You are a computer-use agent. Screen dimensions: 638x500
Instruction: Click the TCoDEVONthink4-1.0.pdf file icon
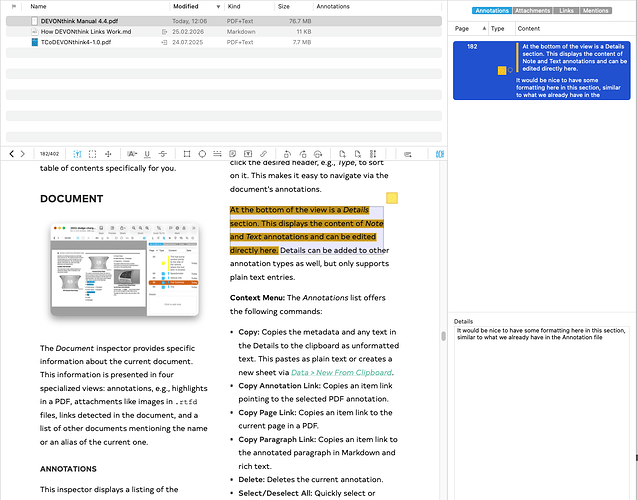[x=35, y=42]
